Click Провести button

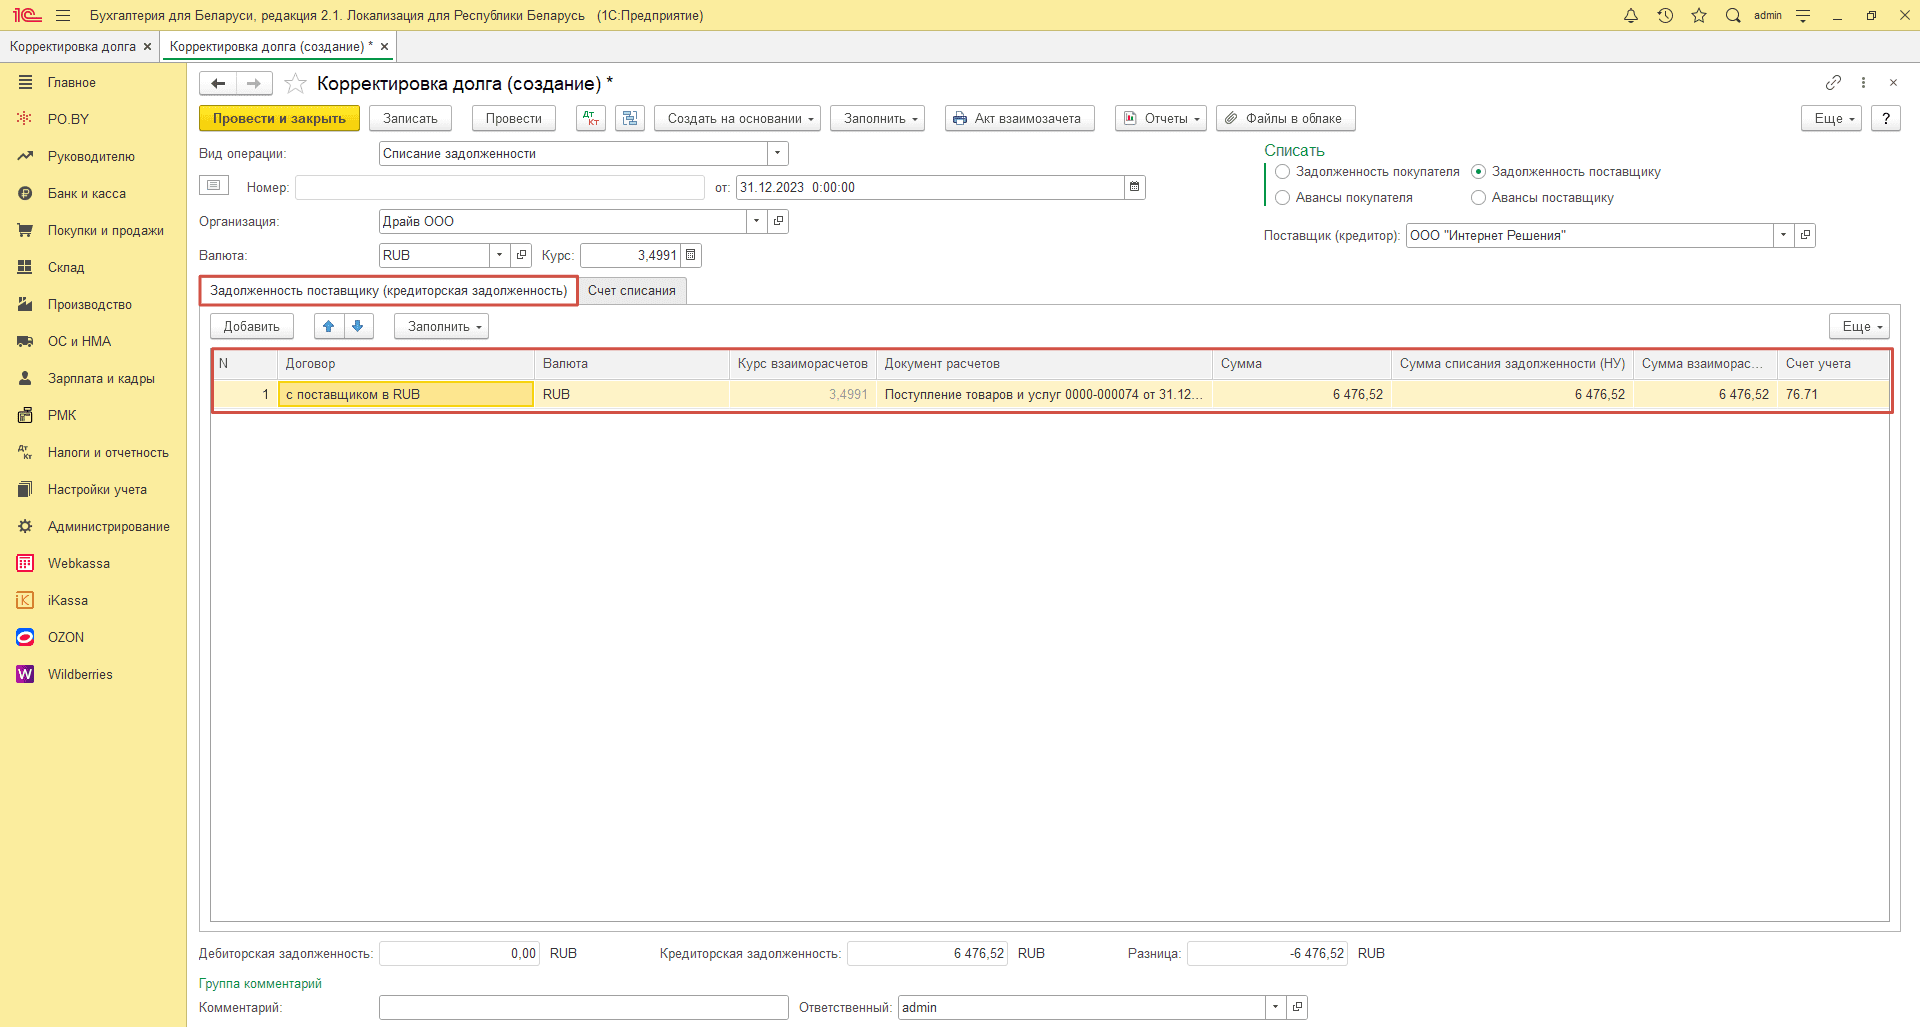(514, 118)
